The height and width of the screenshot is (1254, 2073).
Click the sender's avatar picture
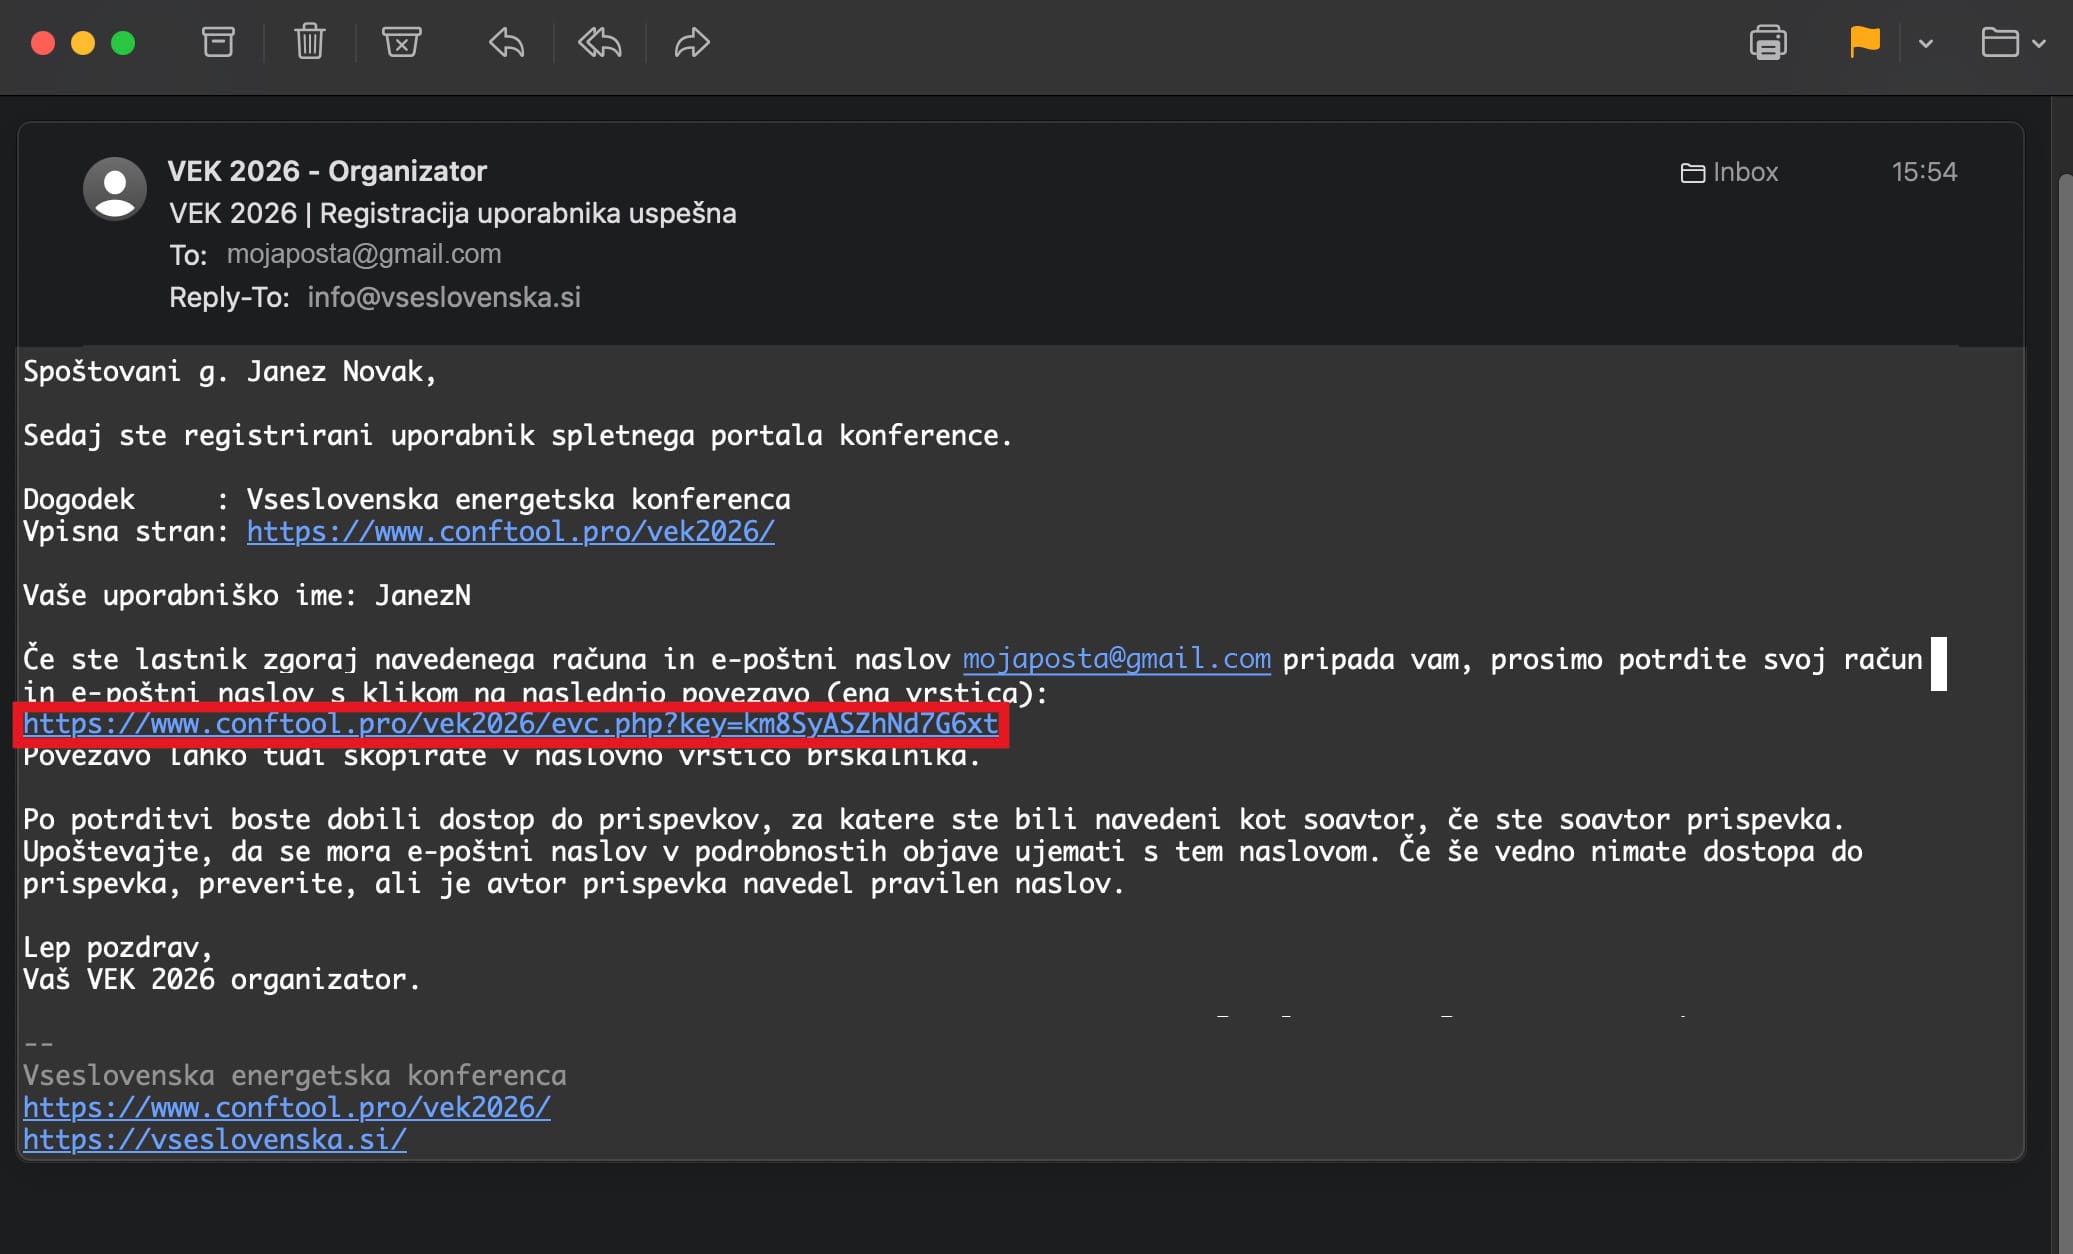point(116,188)
